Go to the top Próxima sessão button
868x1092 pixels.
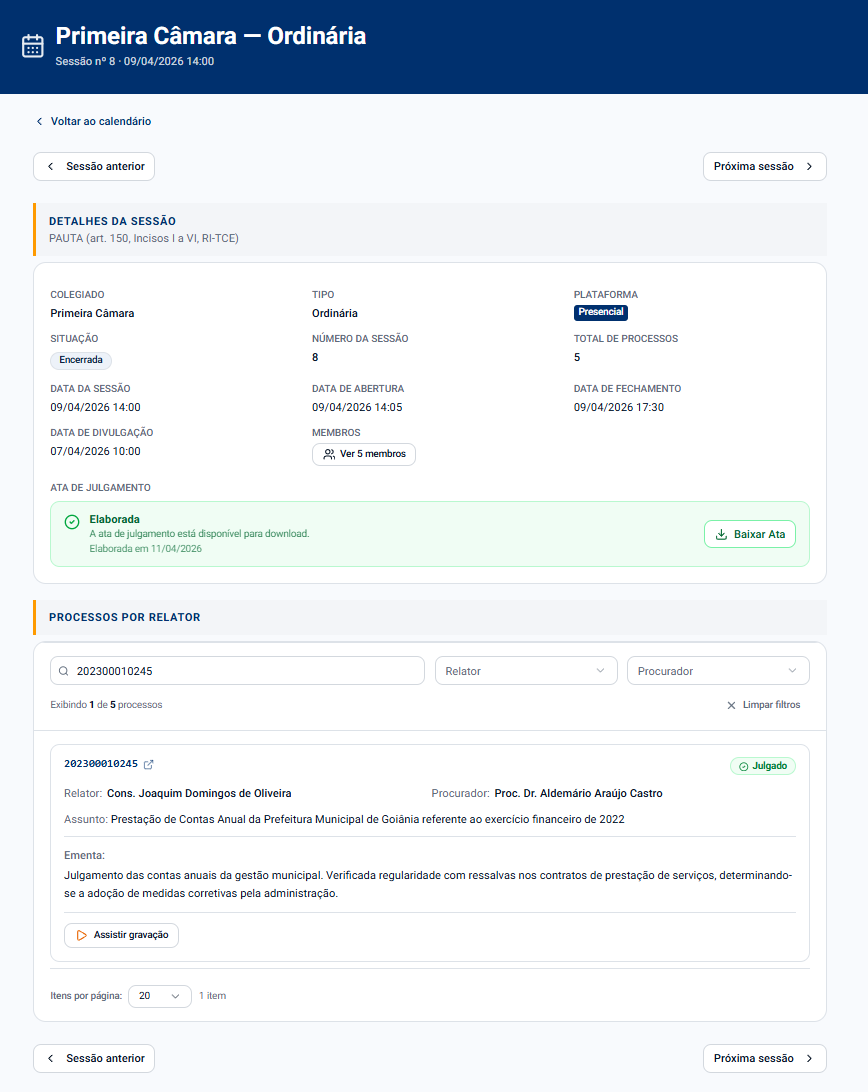point(764,167)
